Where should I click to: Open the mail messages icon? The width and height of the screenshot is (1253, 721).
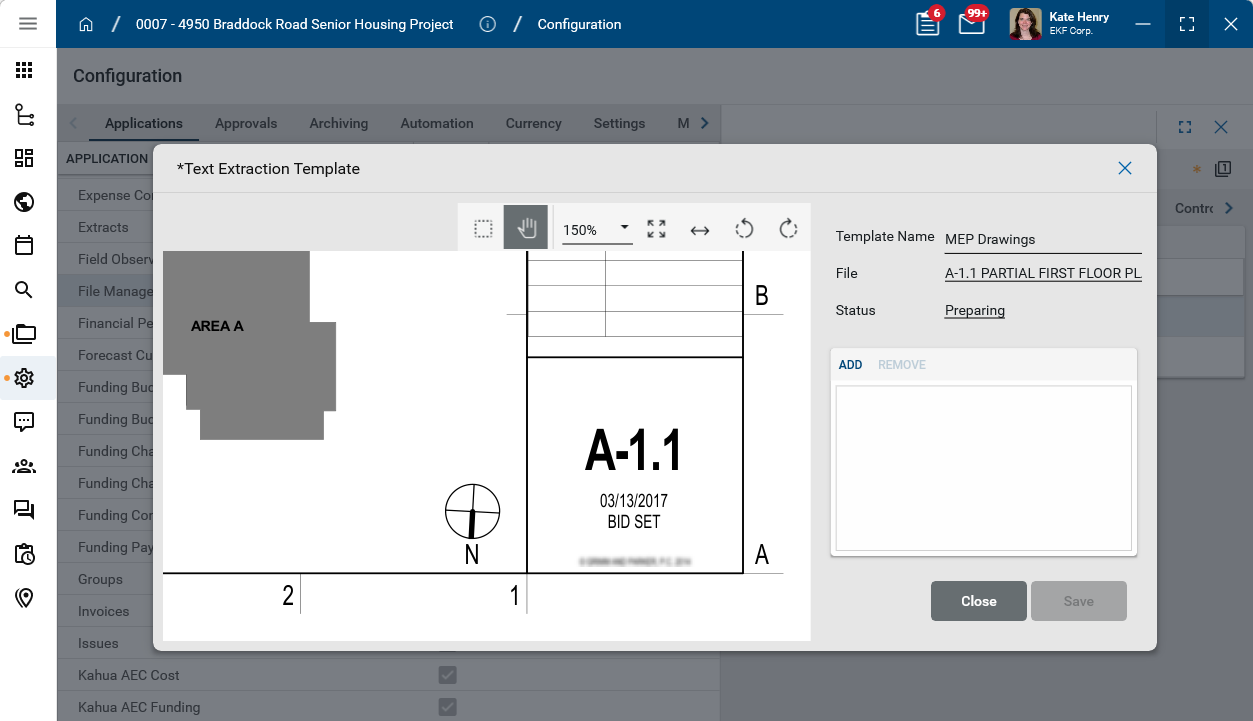pos(972,24)
